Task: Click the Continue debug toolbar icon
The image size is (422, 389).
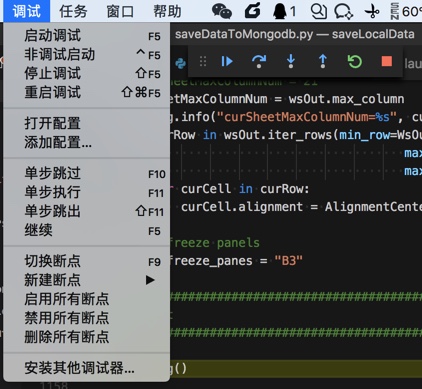Action: point(227,62)
